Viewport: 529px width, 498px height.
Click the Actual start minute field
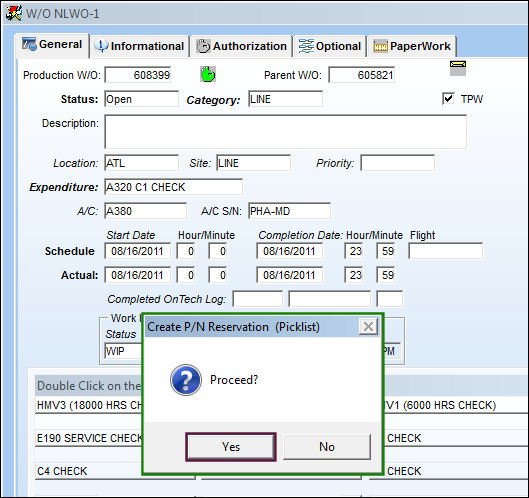(x=218, y=275)
